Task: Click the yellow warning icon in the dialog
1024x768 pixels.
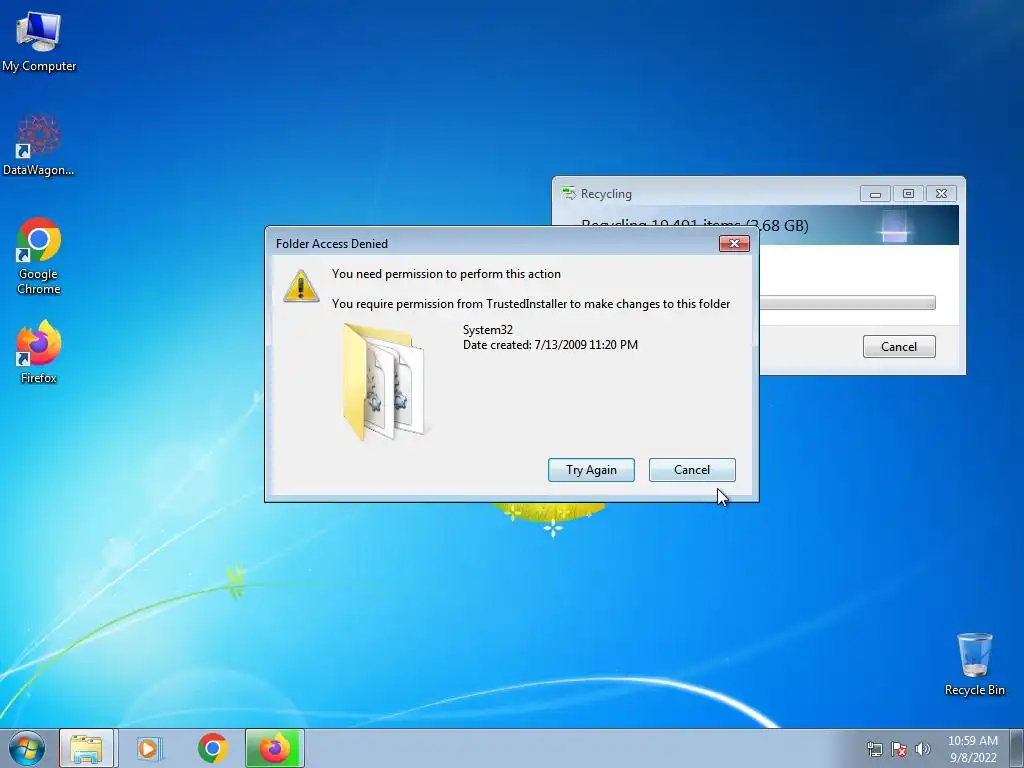Action: tap(300, 286)
